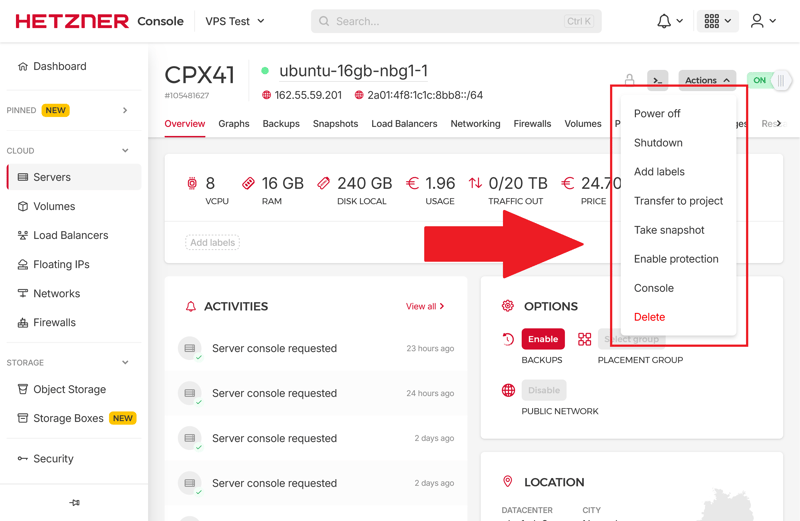Viewport: 800px width, 521px height.
Task: Toggle the server power ON switch
Action: (x=768, y=80)
